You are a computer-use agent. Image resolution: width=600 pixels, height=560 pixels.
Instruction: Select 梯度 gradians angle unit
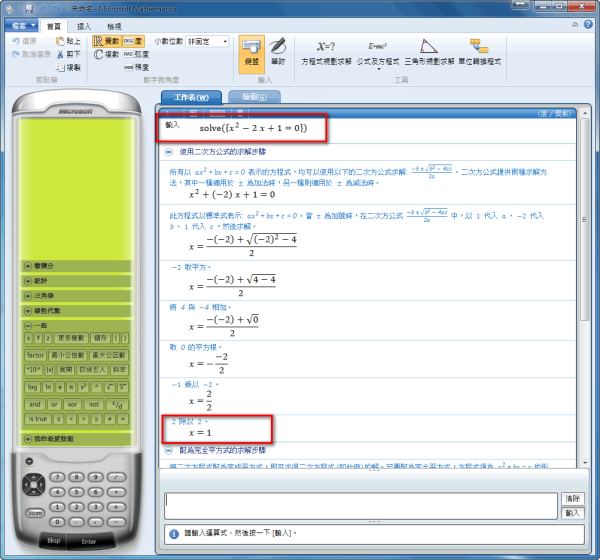pyautogui.click(x=136, y=67)
